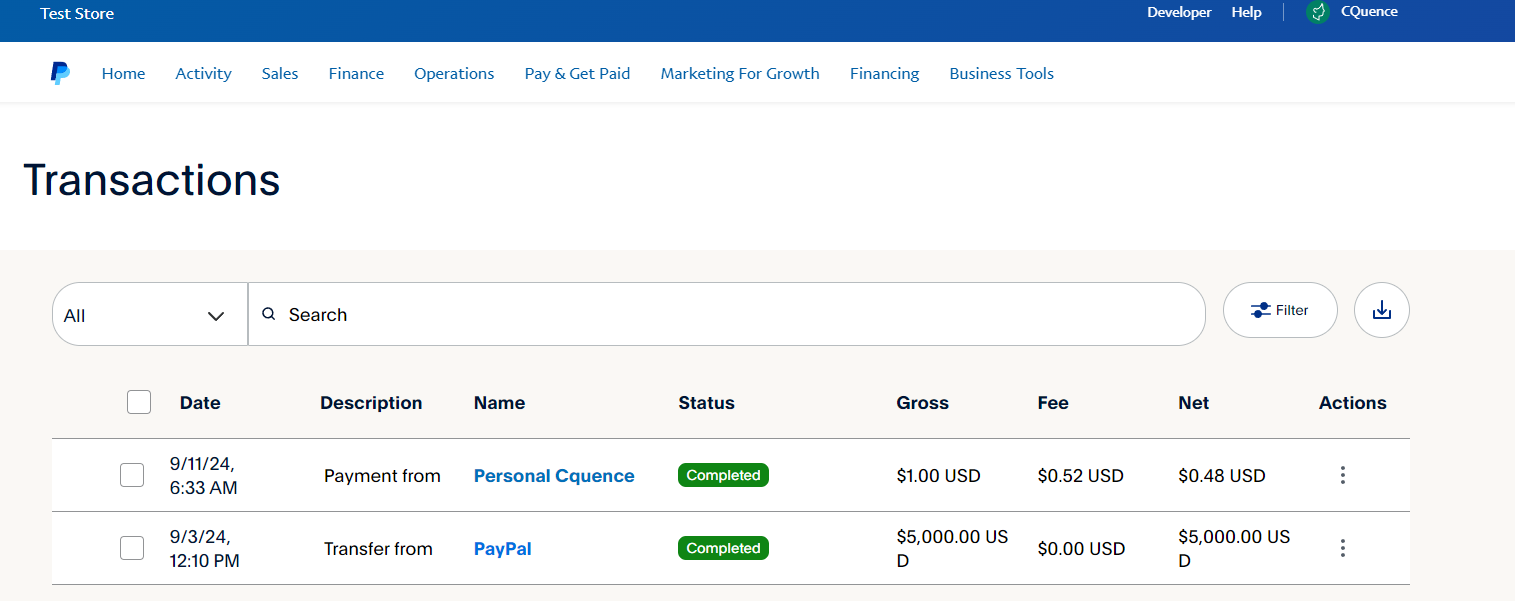The height and width of the screenshot is (606, 1515).
Task: Open the Finance menu
Action: [x=356, y=73]
